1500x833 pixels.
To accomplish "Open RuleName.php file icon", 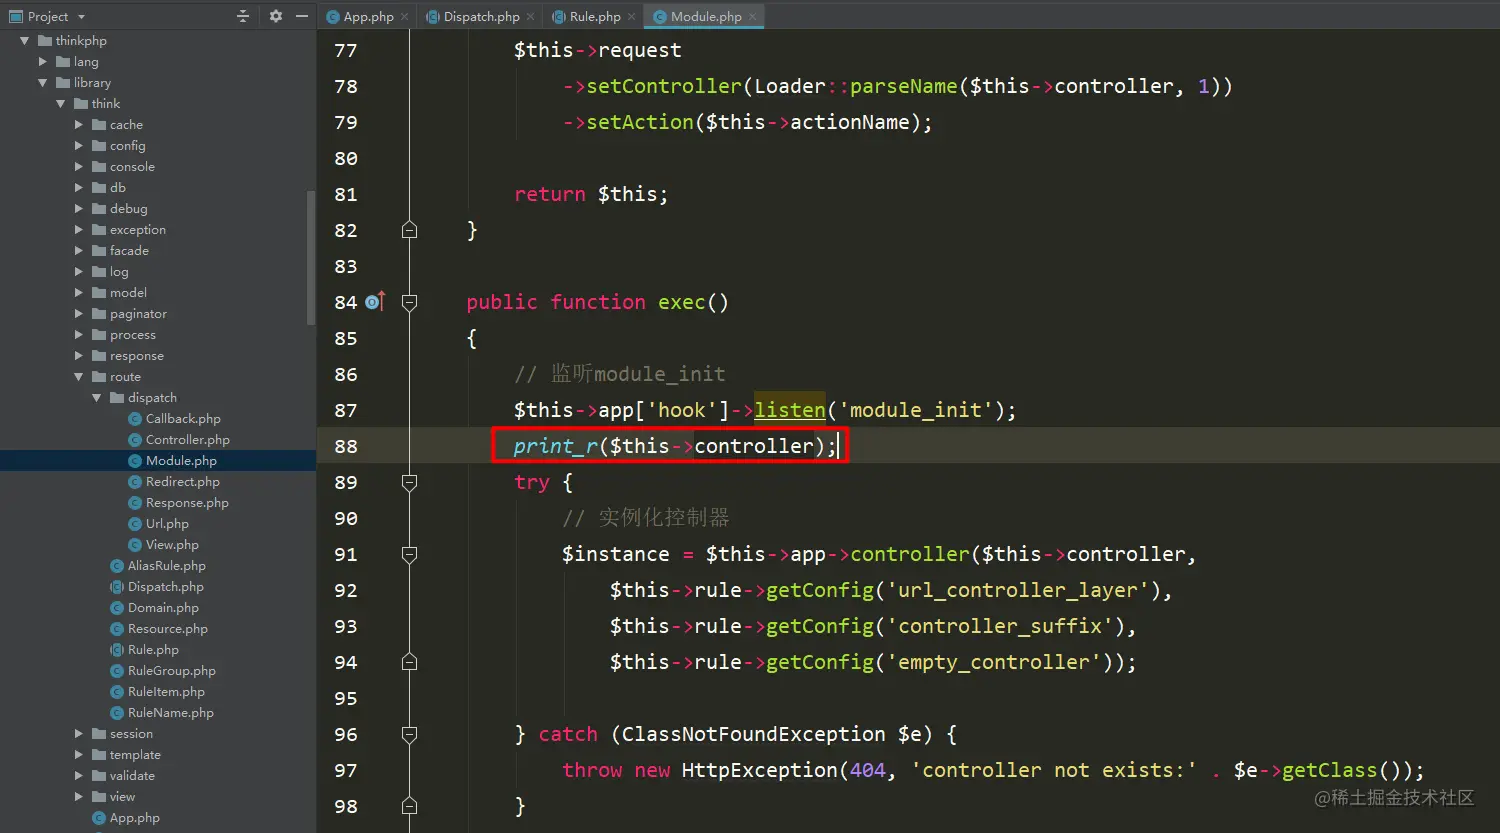I will click(x=118, y=713).
